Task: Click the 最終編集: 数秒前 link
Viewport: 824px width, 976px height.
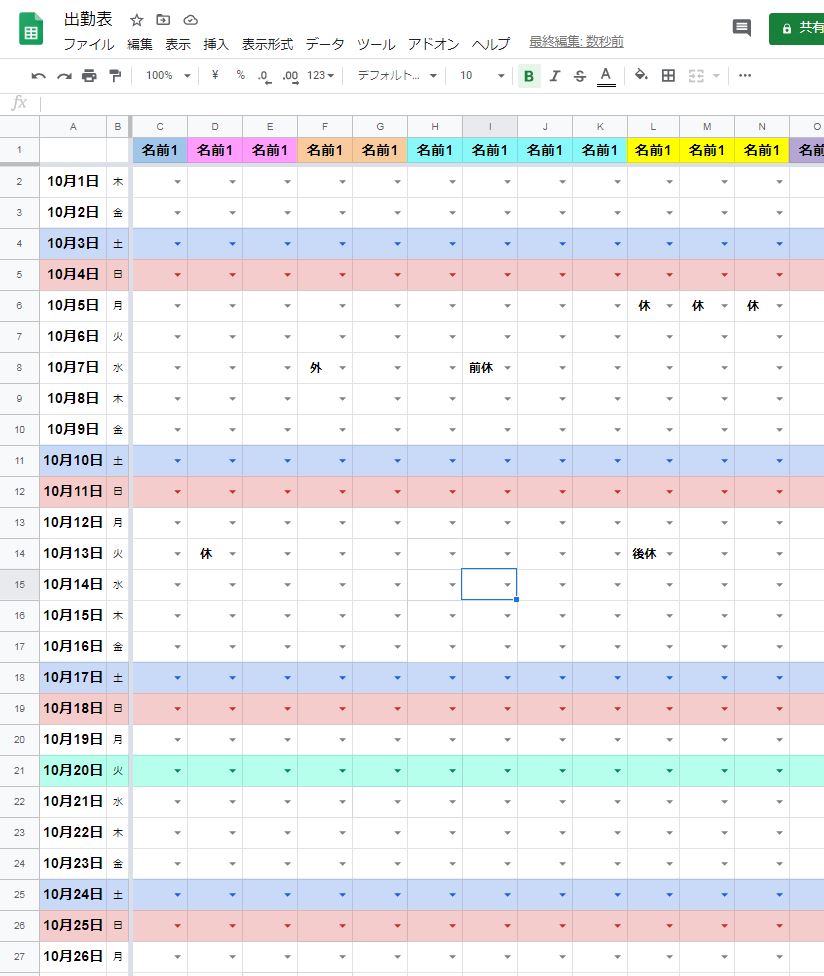Action: (576, 42)
